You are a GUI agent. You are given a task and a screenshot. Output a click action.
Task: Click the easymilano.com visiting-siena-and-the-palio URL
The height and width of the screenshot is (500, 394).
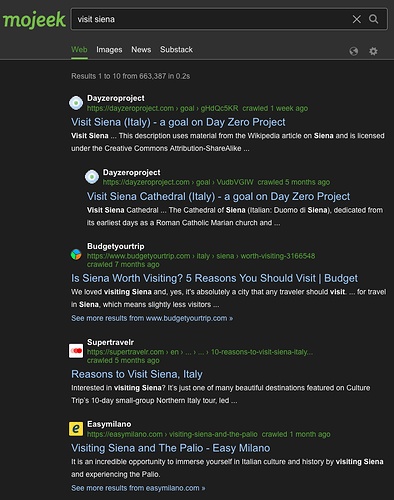click(172, 434)
